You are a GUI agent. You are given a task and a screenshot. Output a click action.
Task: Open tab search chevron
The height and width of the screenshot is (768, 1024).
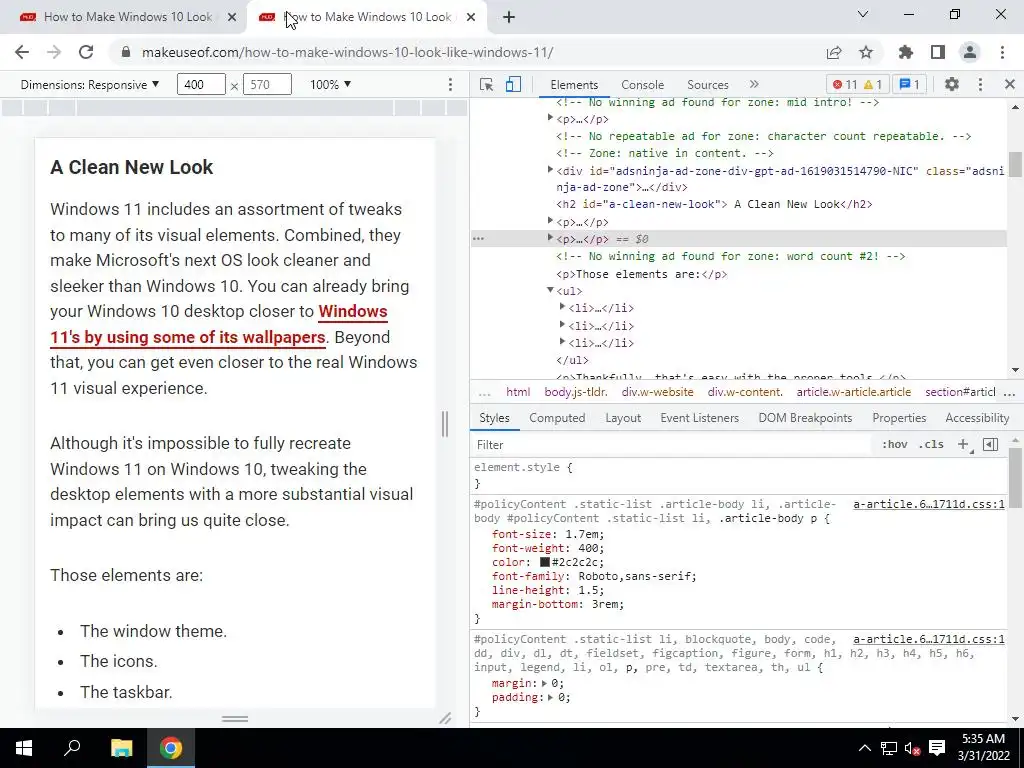tap(863, 14)
